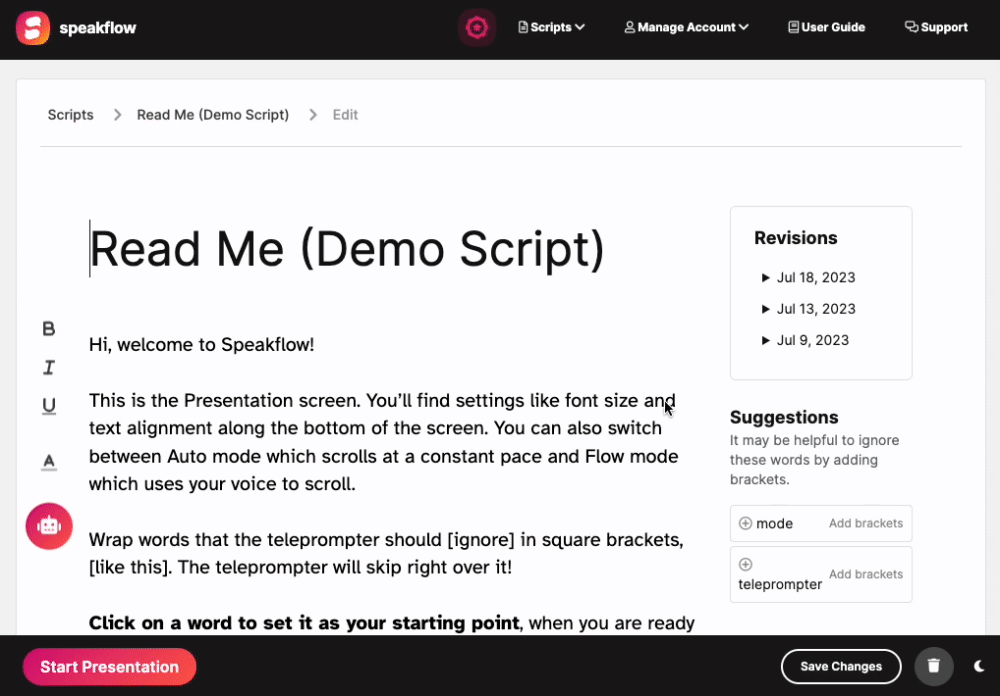This screenshot has height=696, width=1000.
Task: Expand the Jul 9, 2023 revision
Action: [805, 340]
